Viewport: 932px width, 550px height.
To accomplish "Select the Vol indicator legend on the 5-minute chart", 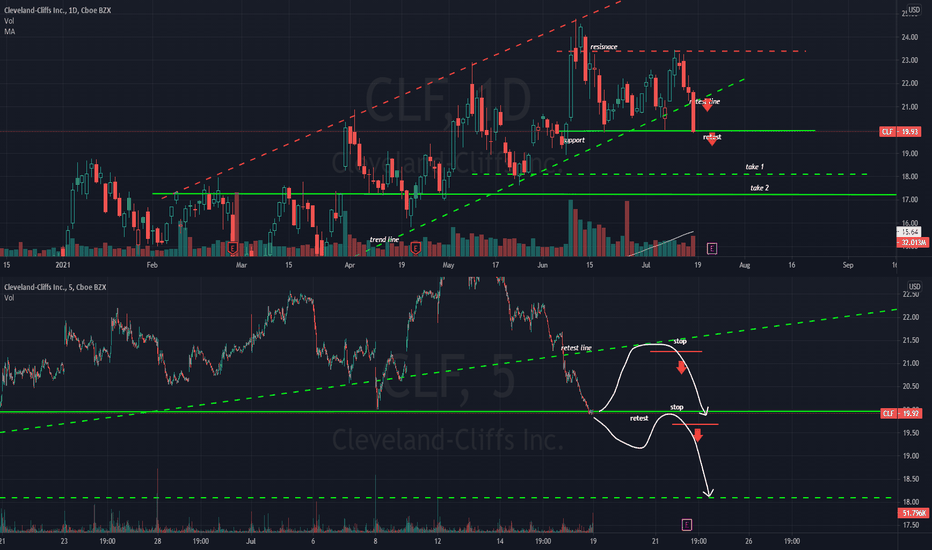I will [x=9, y=298].
